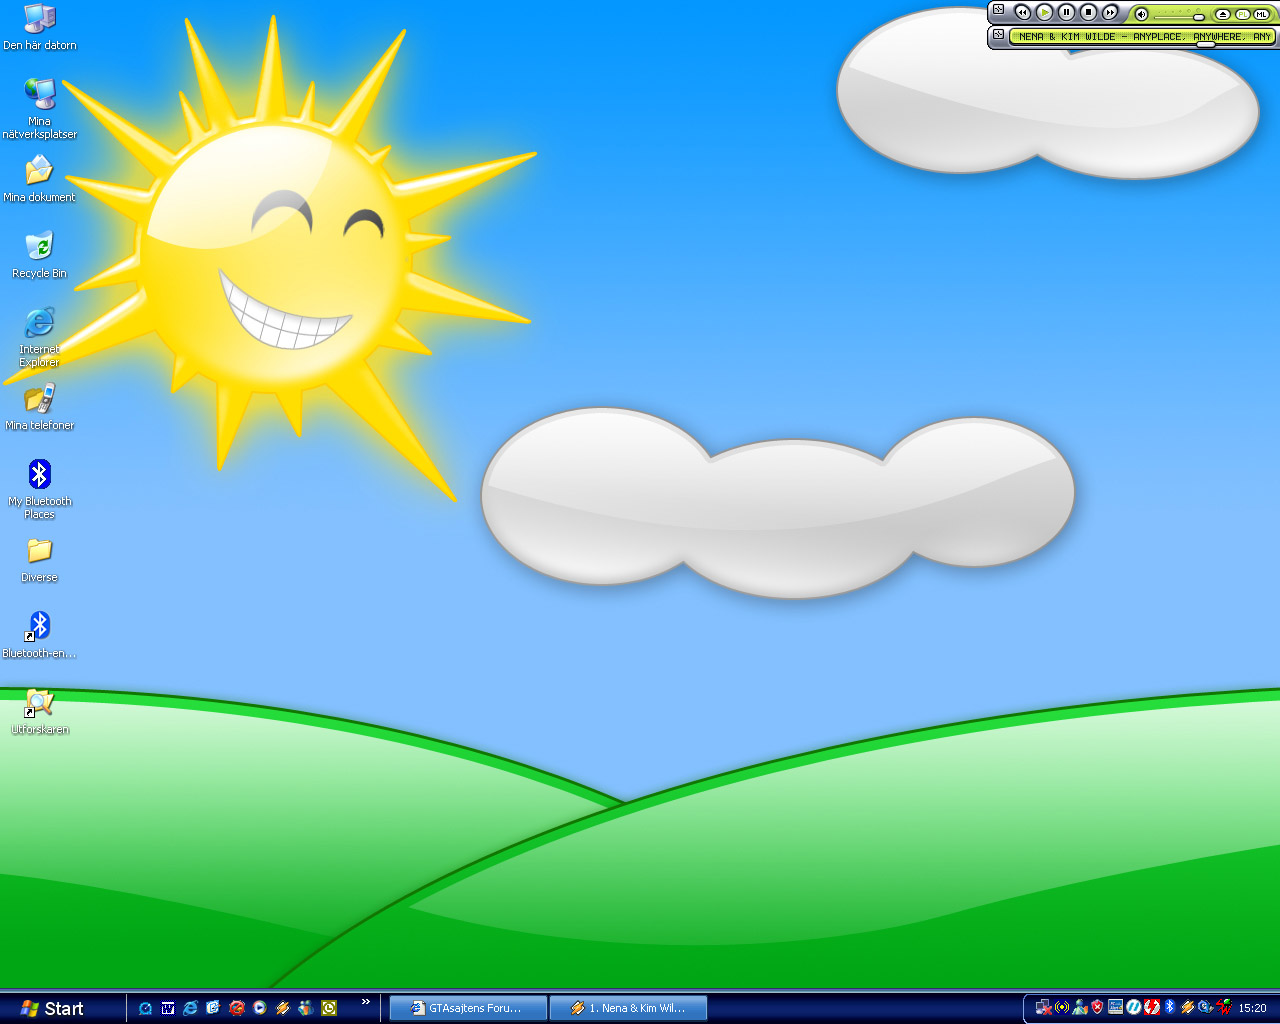Open the Windows Start menu
Screen dimensions: 1280x1024
click(x=53, y=1008)
